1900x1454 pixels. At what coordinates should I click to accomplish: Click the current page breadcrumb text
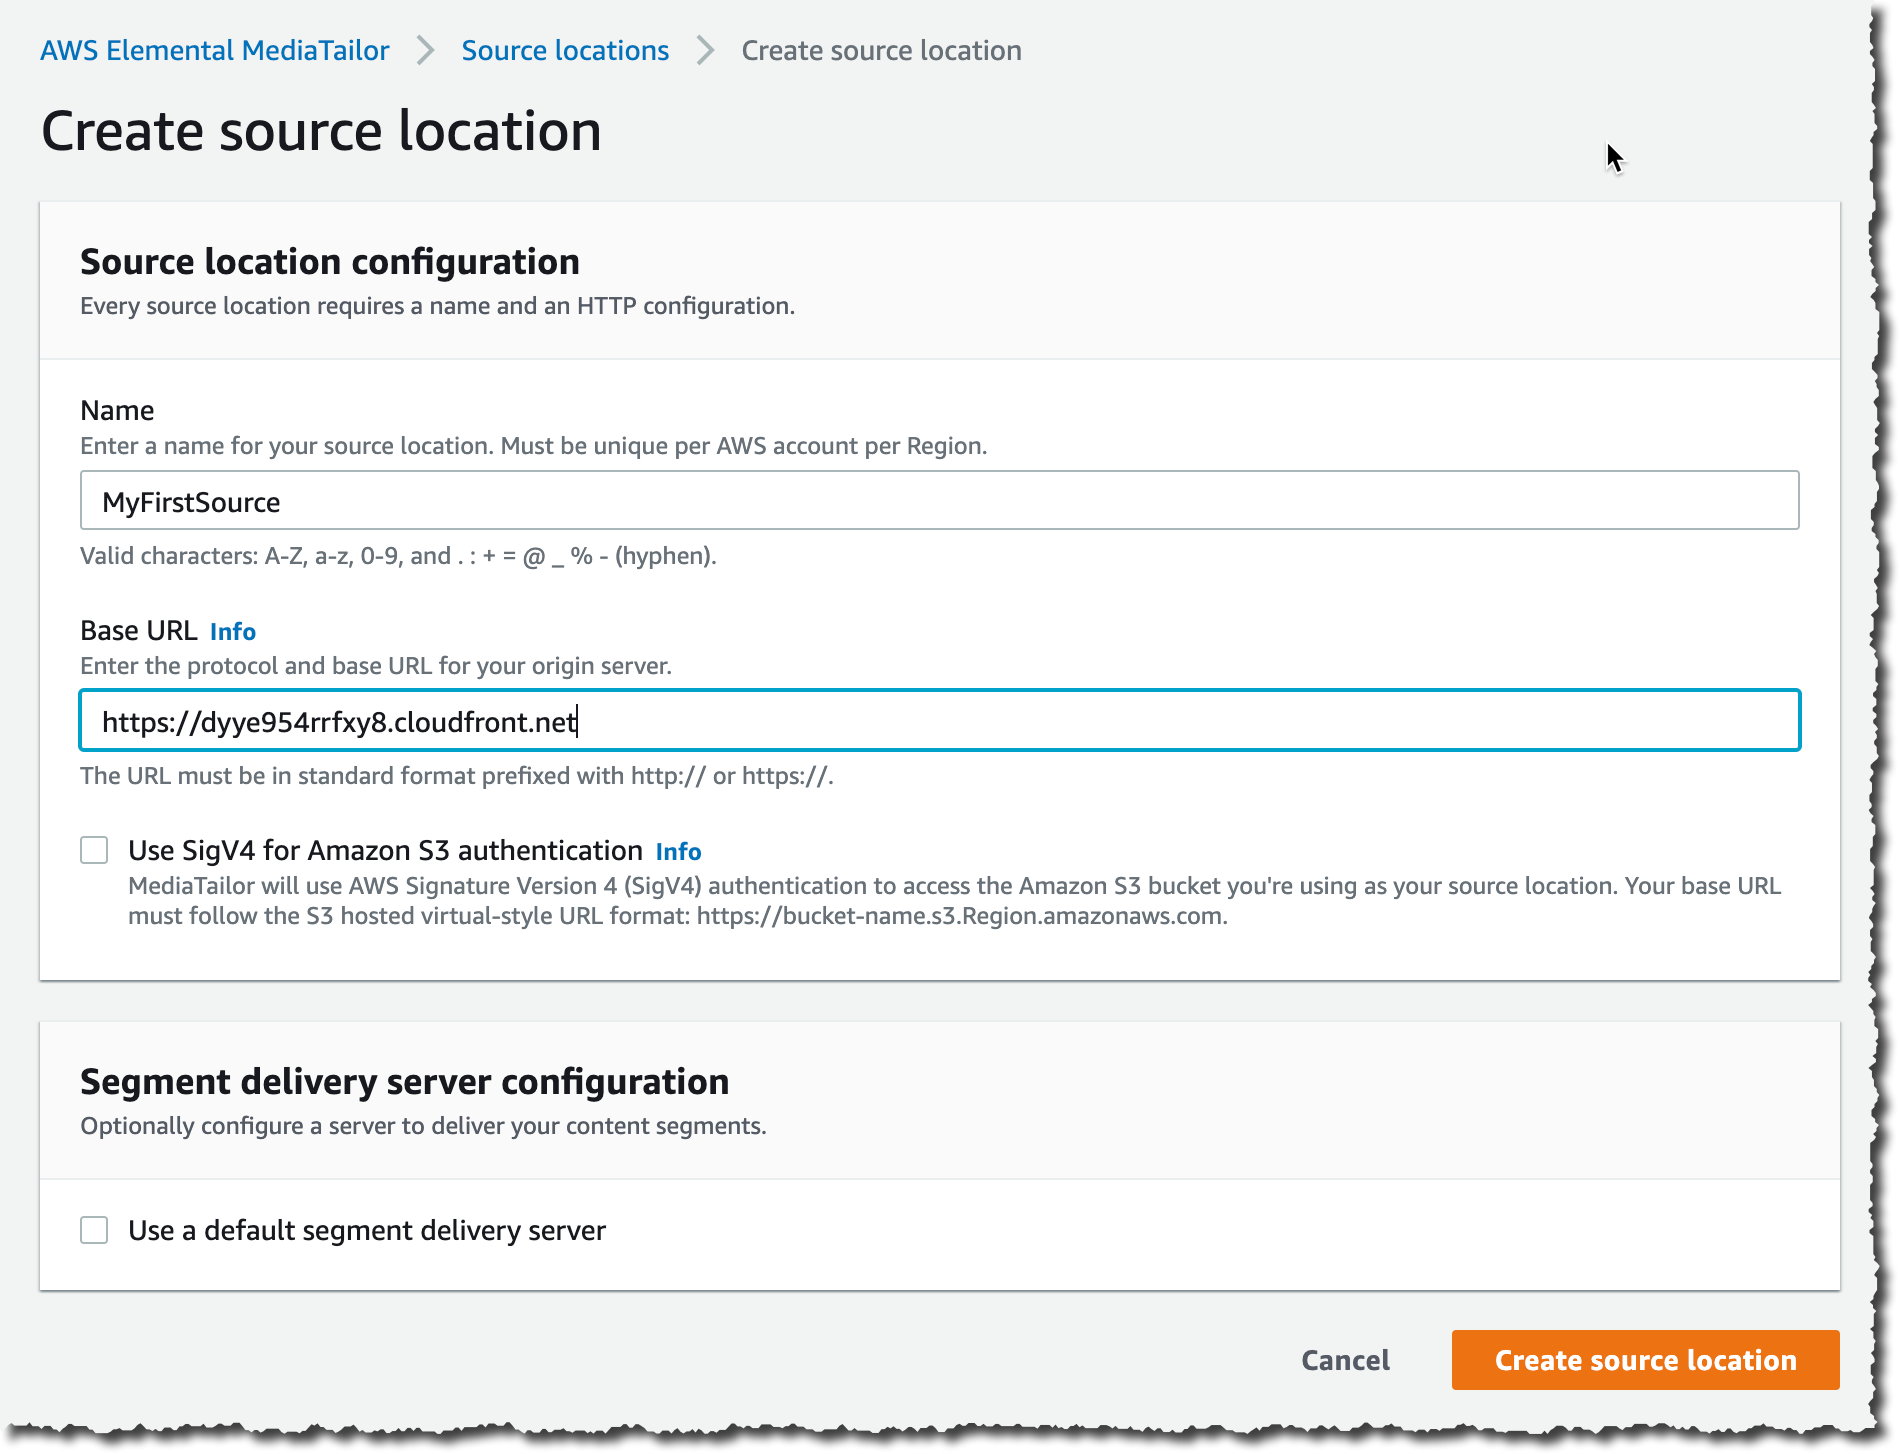881,50
